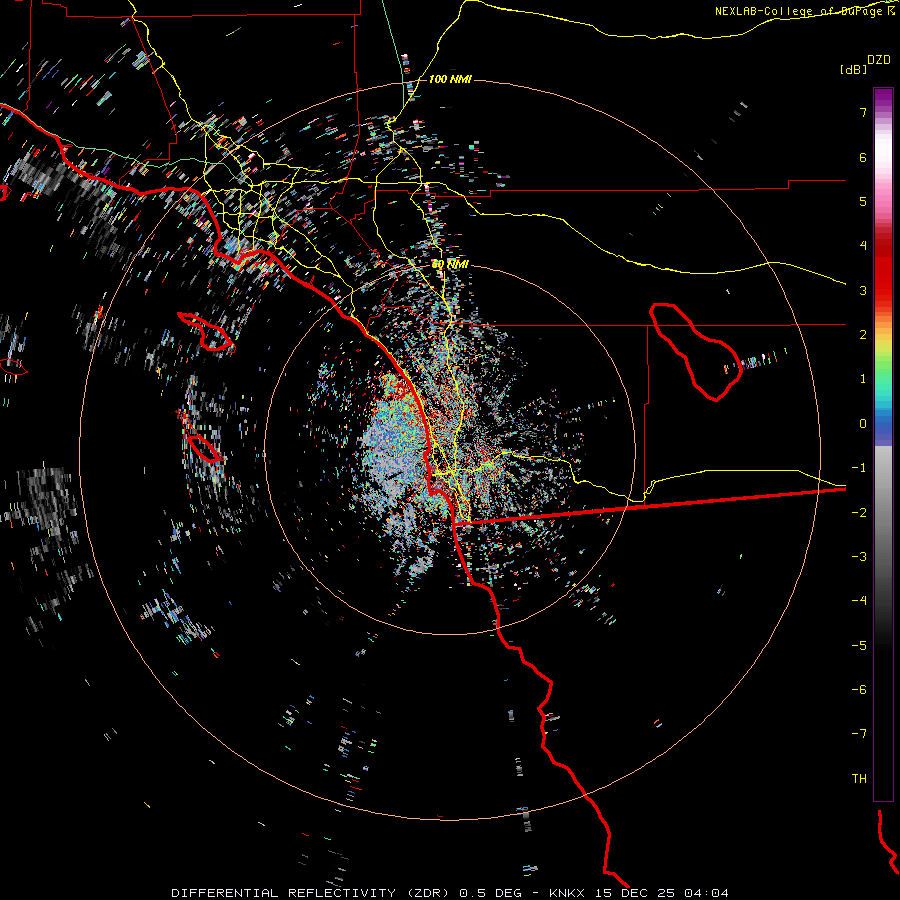The image size is (900, 900).
Task: Click the -7 value on the color scale
Action: [859, 734]
